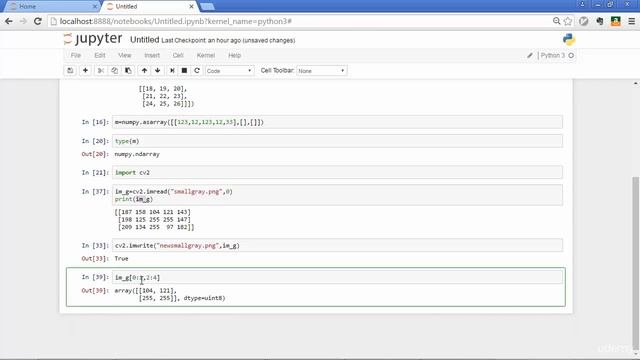Viewport: 640px width, 360px height.
Task: Move selected cell down arrow
Action: (x=158, y=71)
